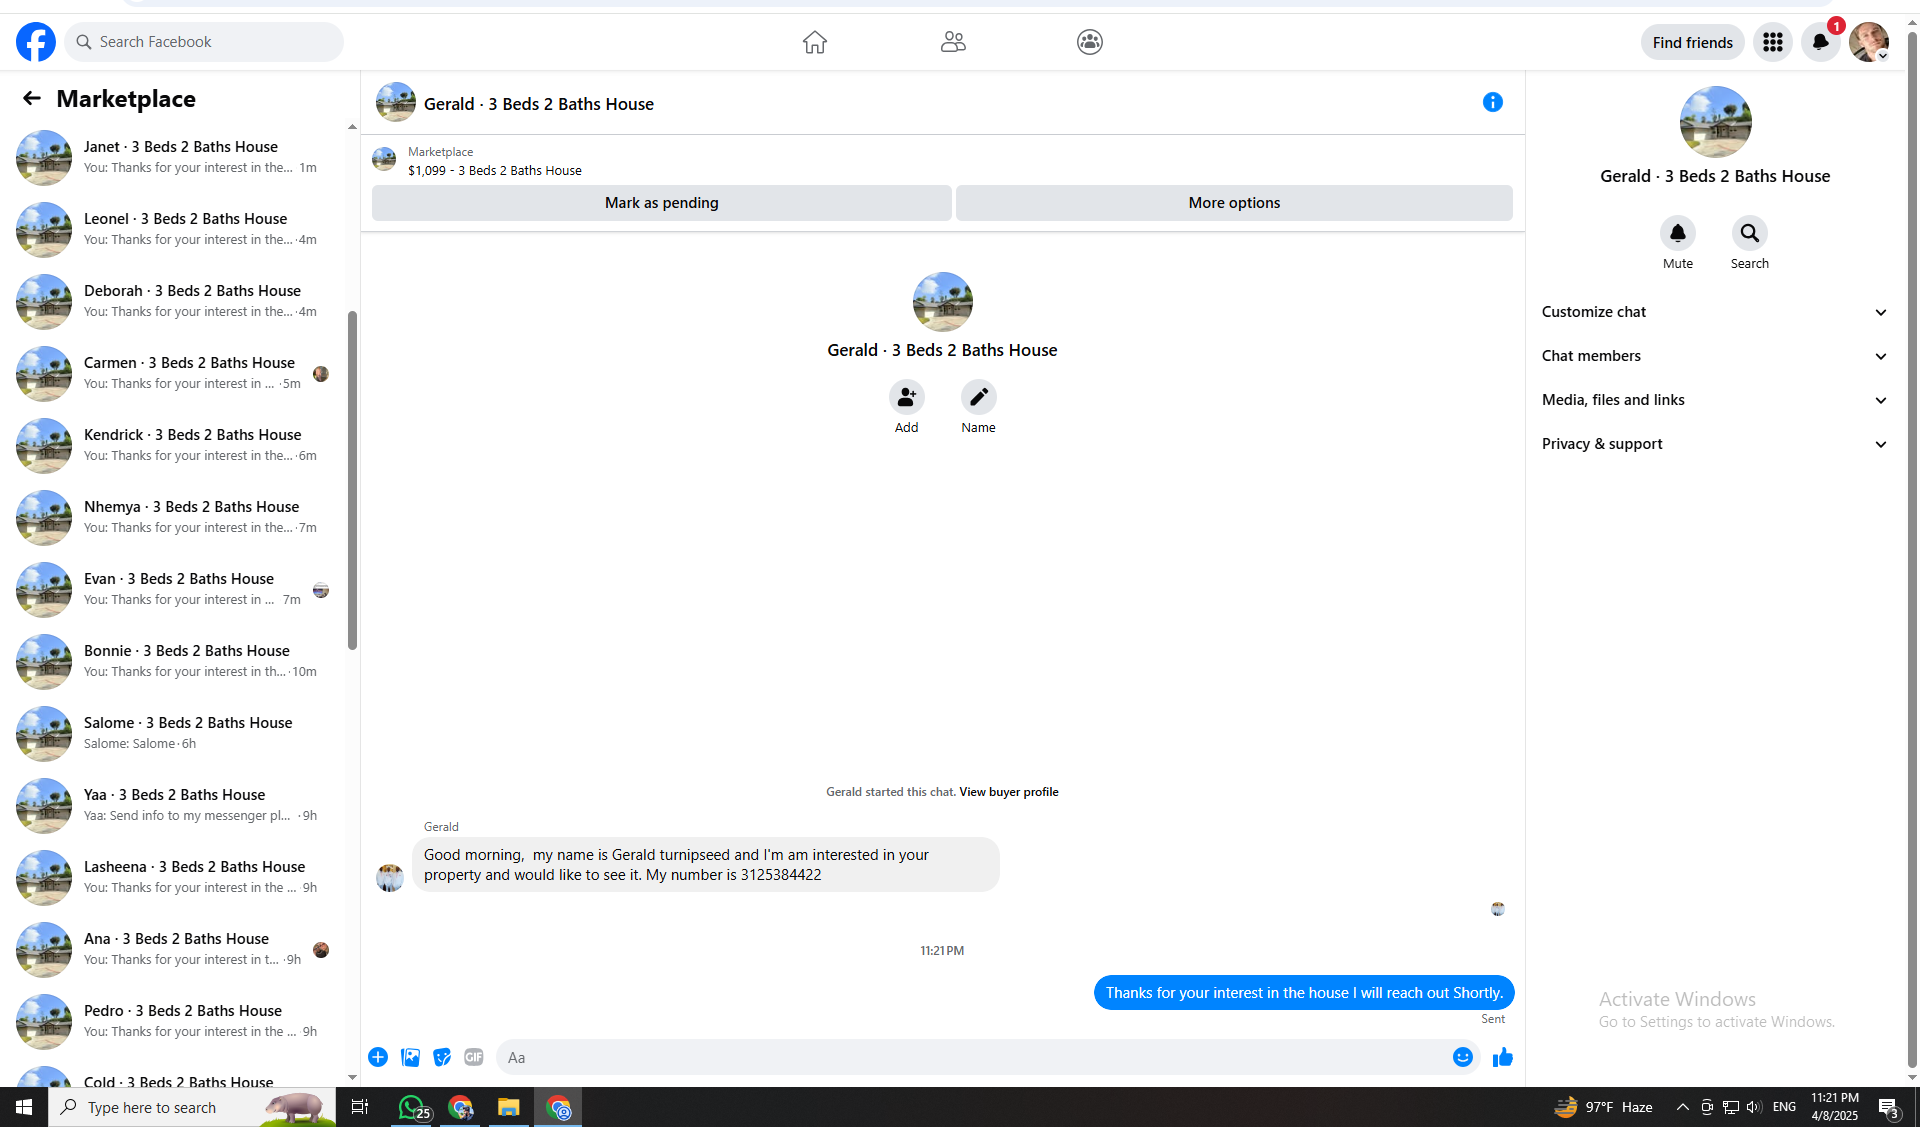The width and height of the screenshot is (1920, 1127).
Task: Open the notifications bell
Action: (x=1820, y=42)
